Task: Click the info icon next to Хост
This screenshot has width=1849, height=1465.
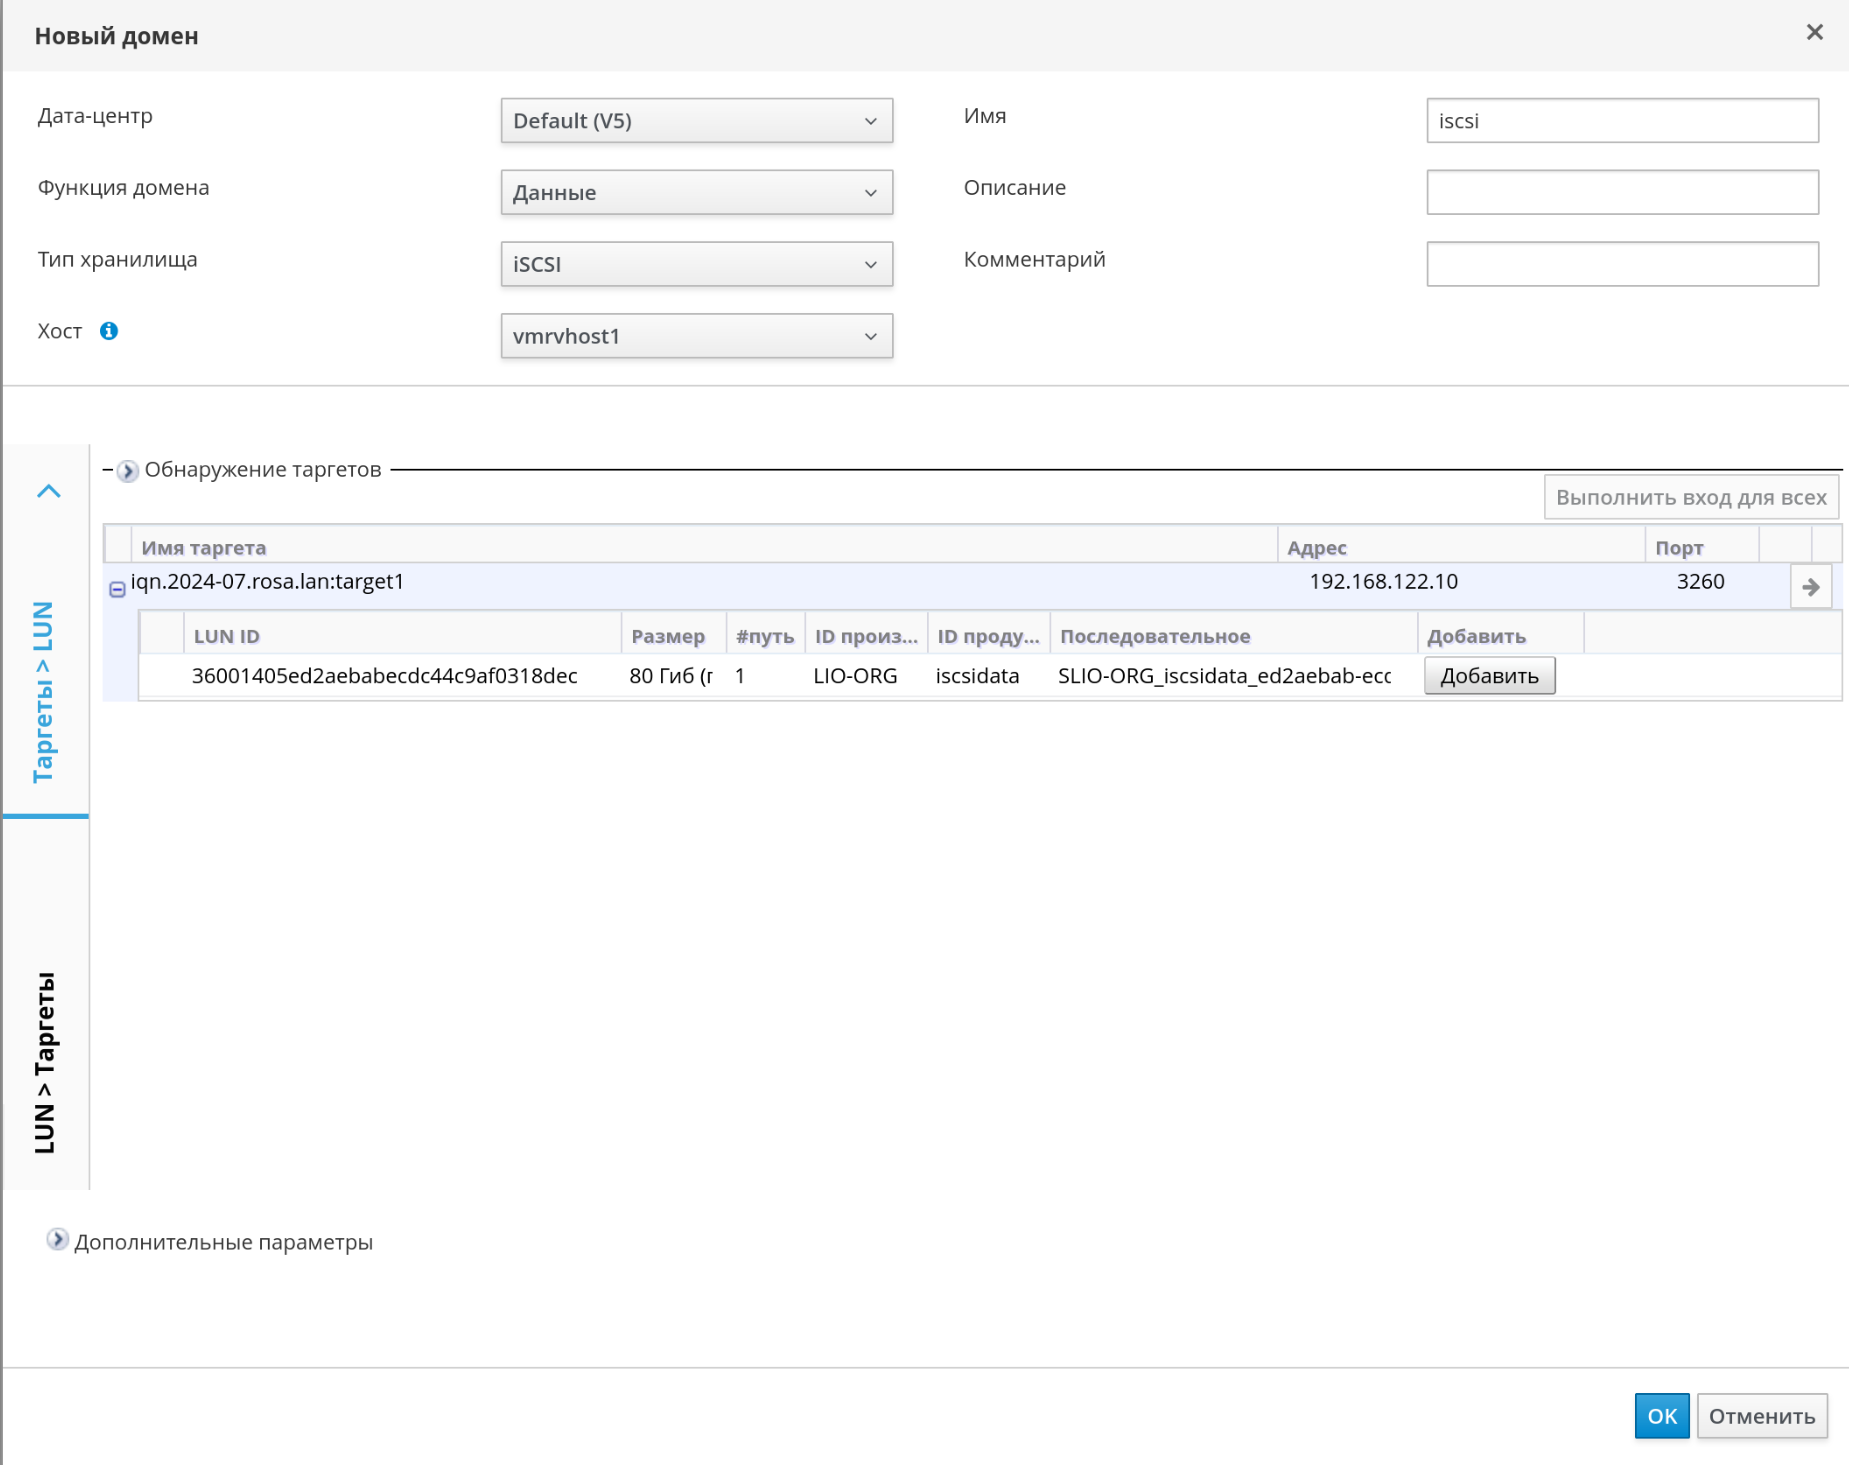Action: click(109, 331)
